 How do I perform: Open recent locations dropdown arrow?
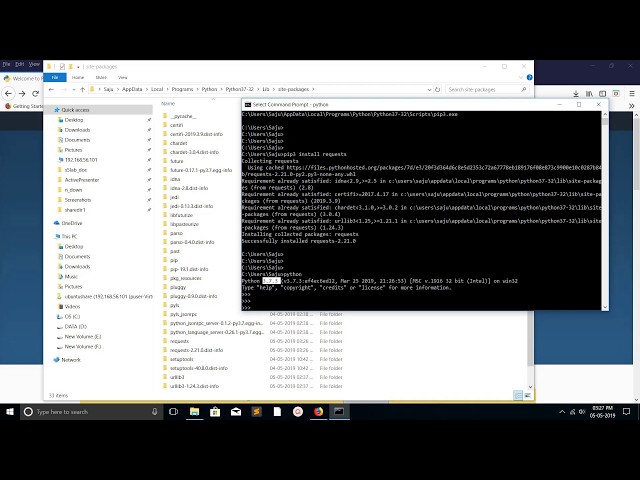[74, 89]
